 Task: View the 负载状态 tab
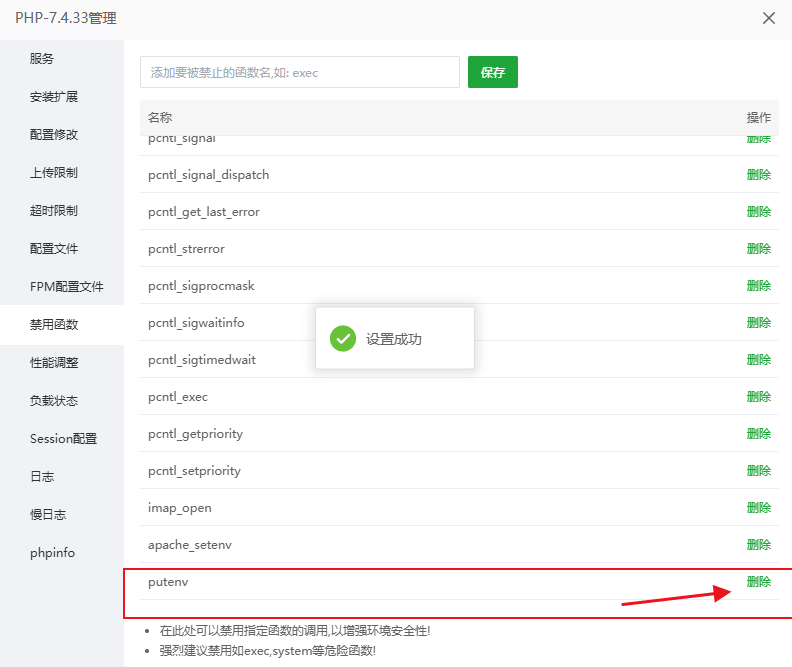(x=54, y=400)
